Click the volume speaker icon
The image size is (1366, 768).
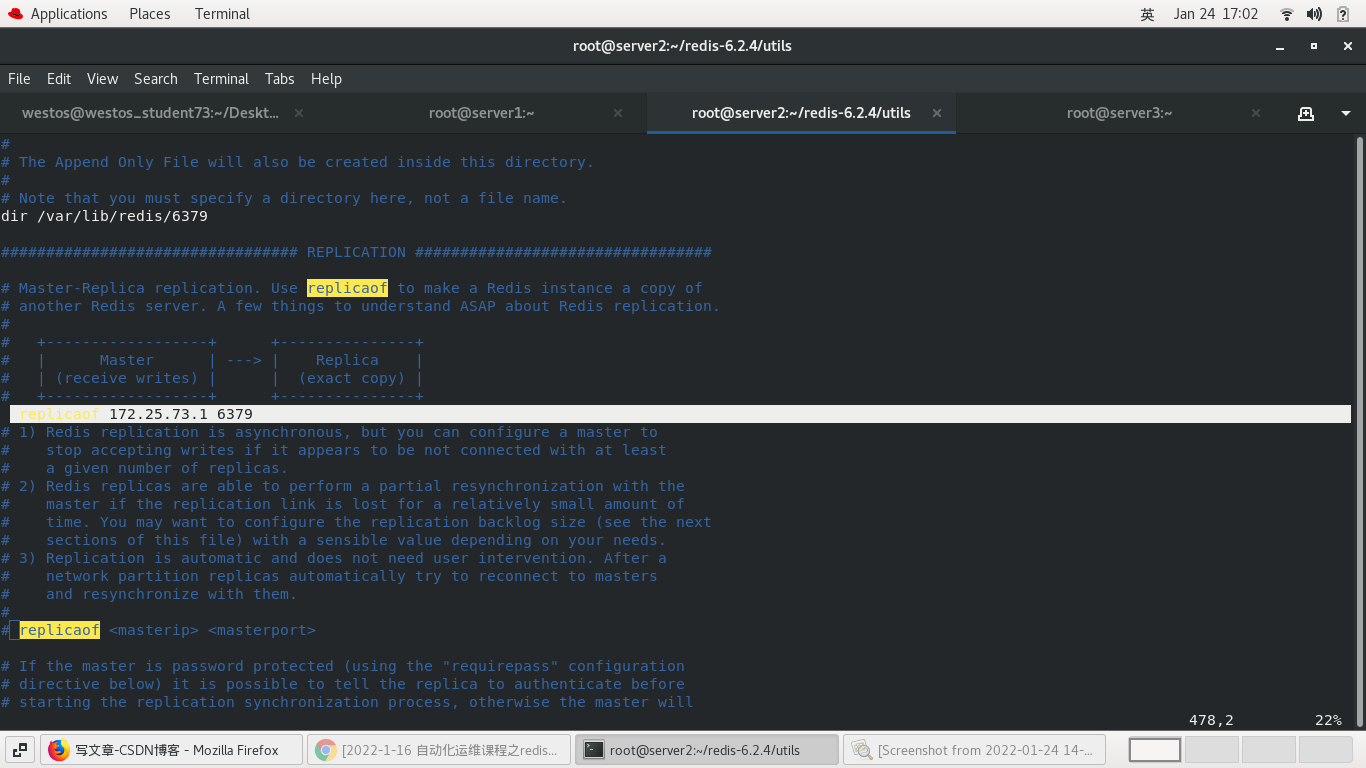(x=1315, y=14)
